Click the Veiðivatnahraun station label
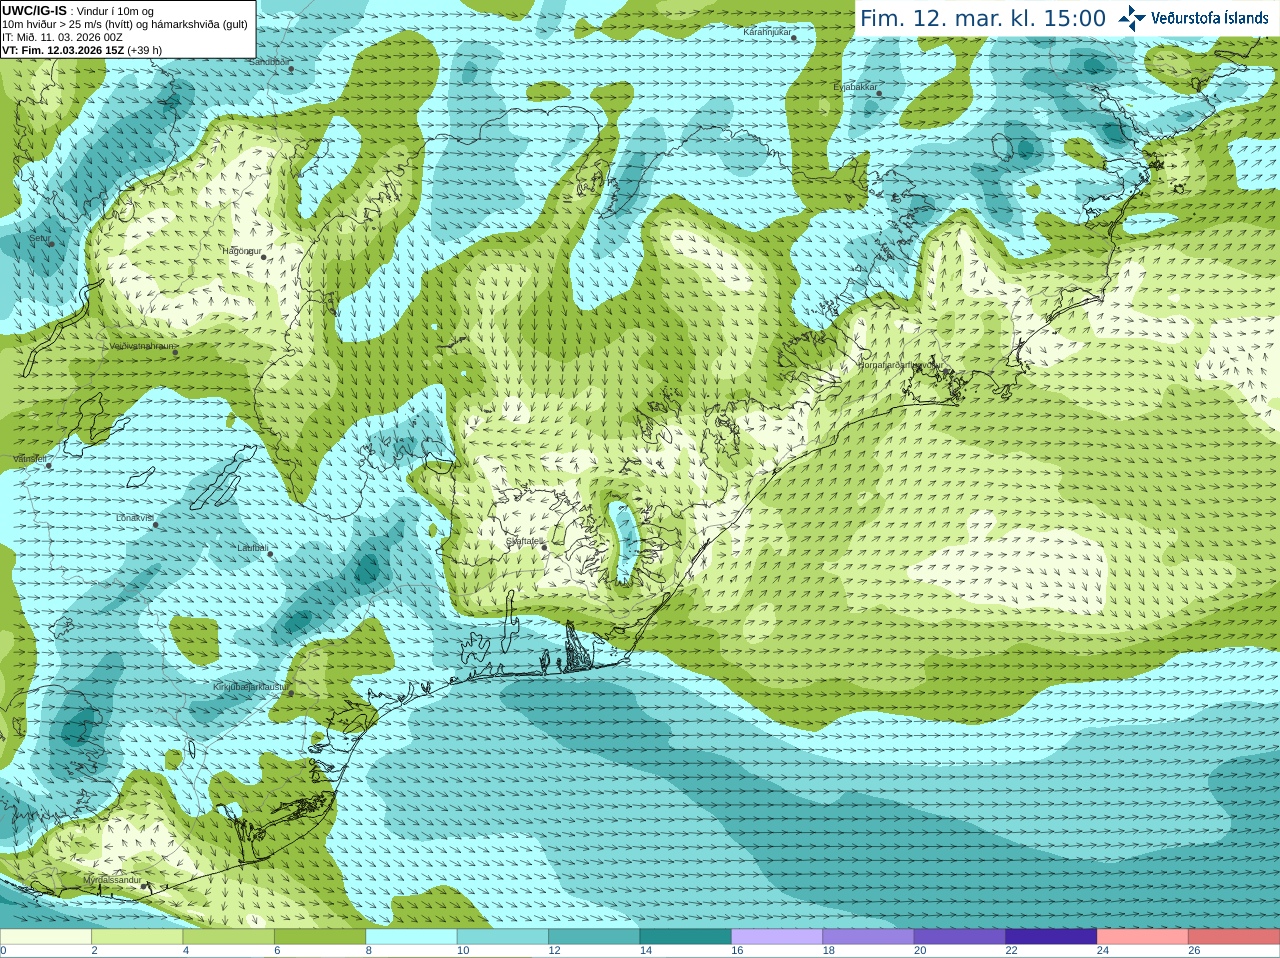 tap(141, 346)
